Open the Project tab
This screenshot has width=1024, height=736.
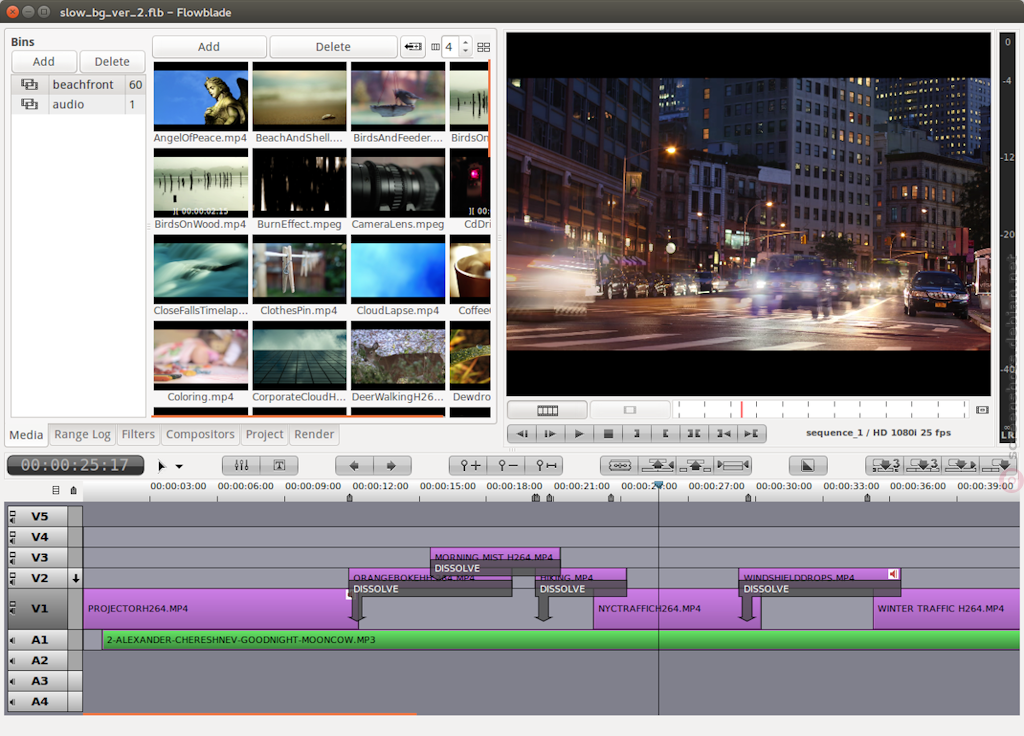(264, 434)
